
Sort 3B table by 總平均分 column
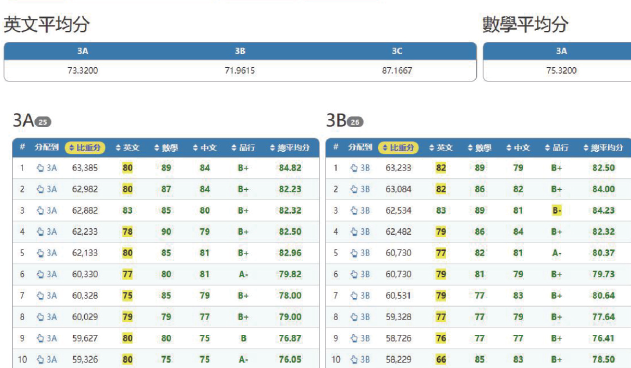pyautogui.click(x=603, y=148)
